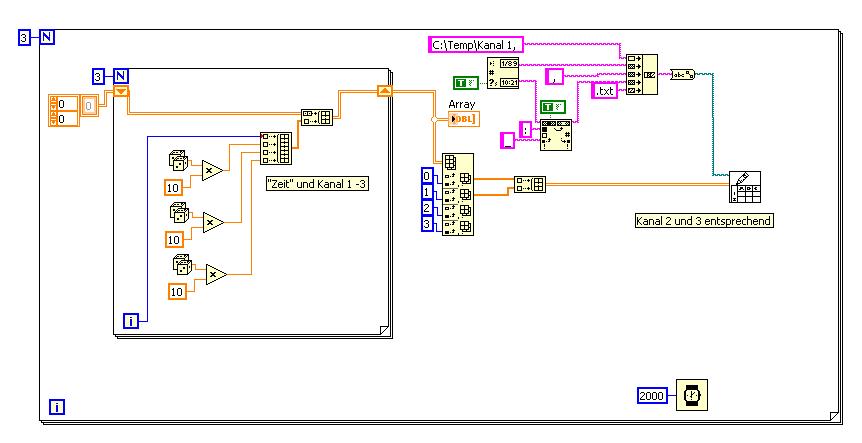Click the array constant element 0 box
The width and height of the screenshot is (862, 443).
click(90, 105)
